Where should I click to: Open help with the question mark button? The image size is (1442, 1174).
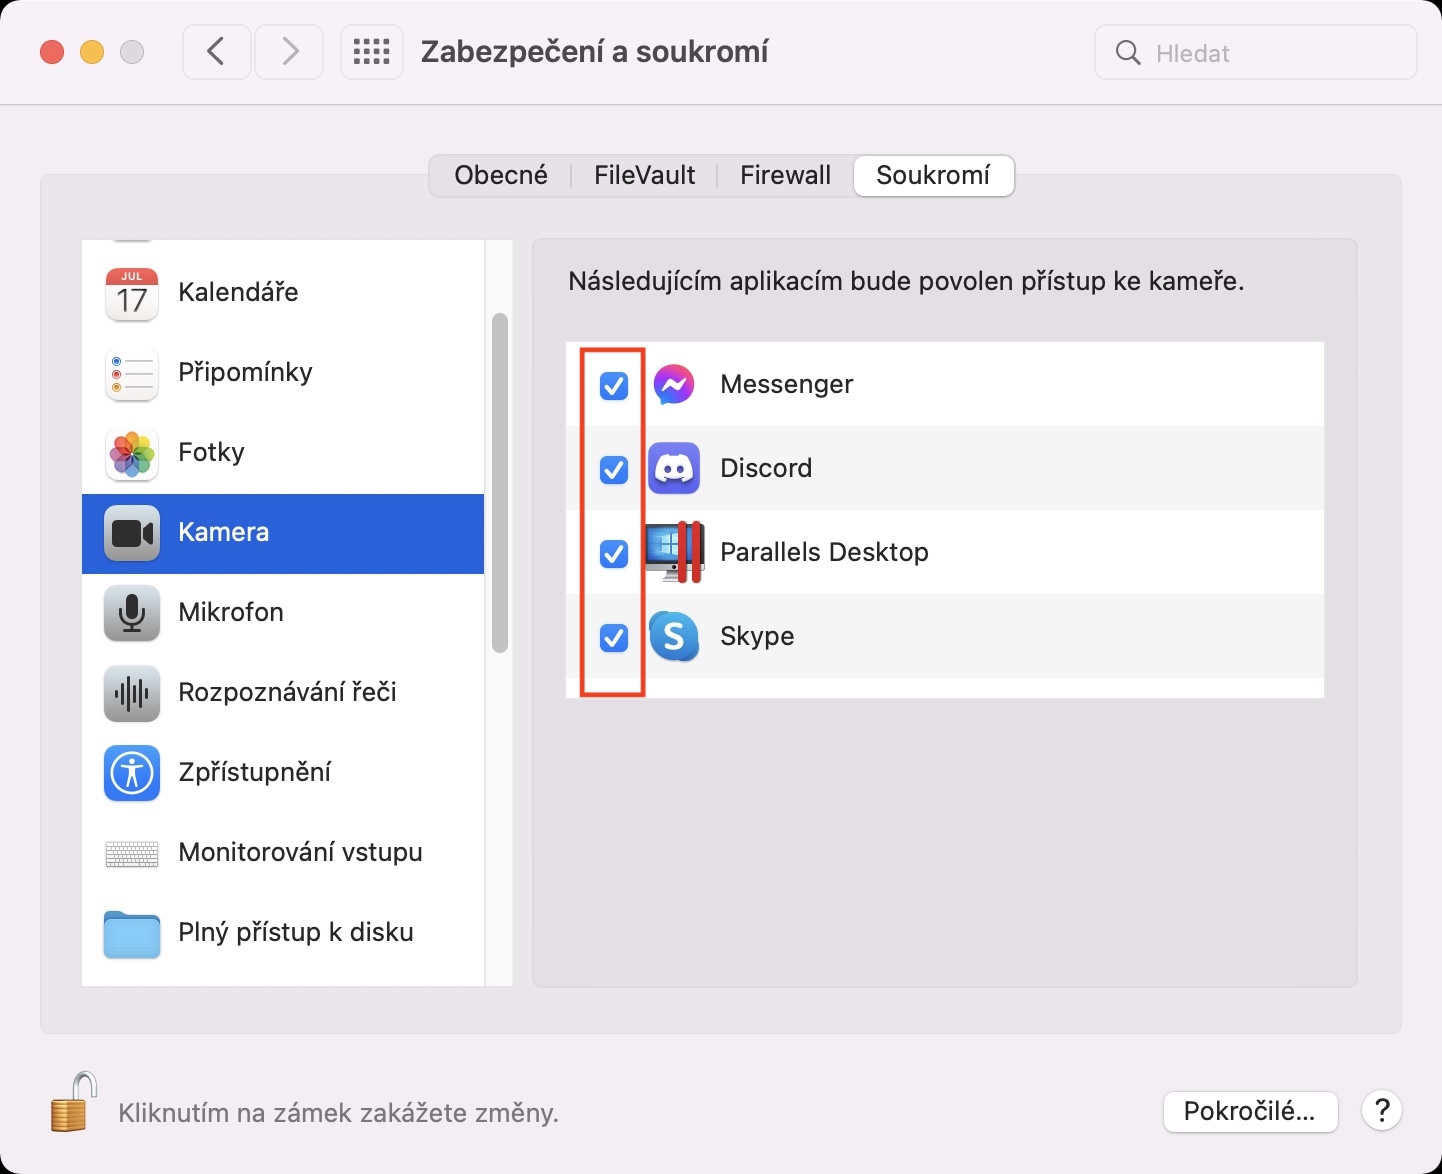[x=1382, y=1111]
